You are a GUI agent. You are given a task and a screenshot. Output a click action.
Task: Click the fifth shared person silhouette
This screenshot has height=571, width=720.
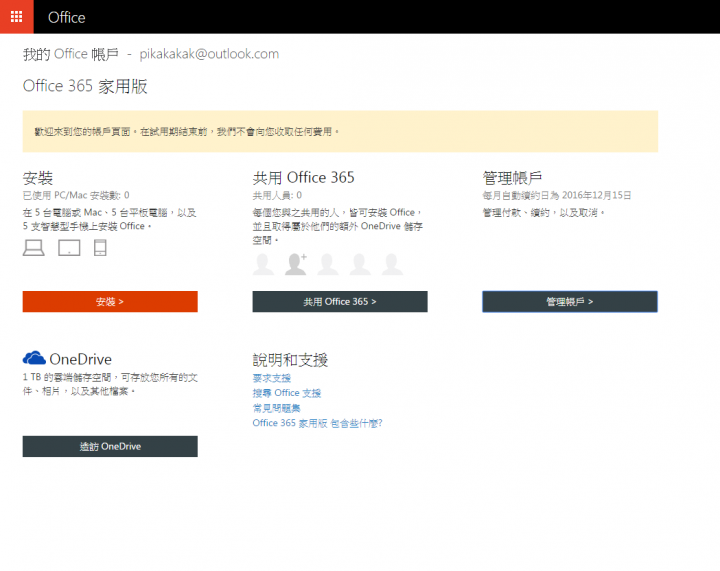pos(392,264)
